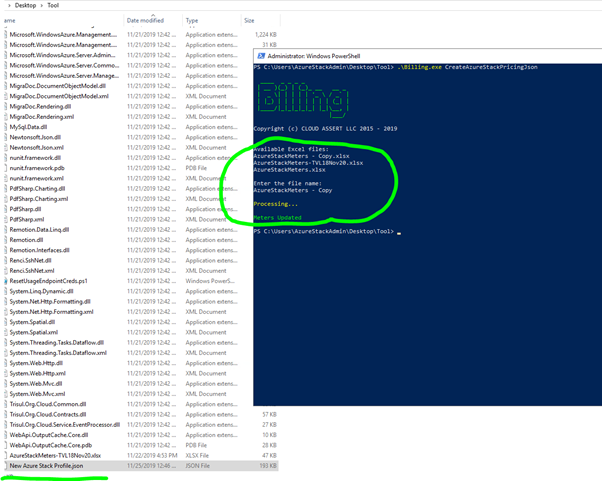Click the Administrator: Windows PowerShell title bar
This screenshot has height=481, width=602.
(x=427, y=56)
